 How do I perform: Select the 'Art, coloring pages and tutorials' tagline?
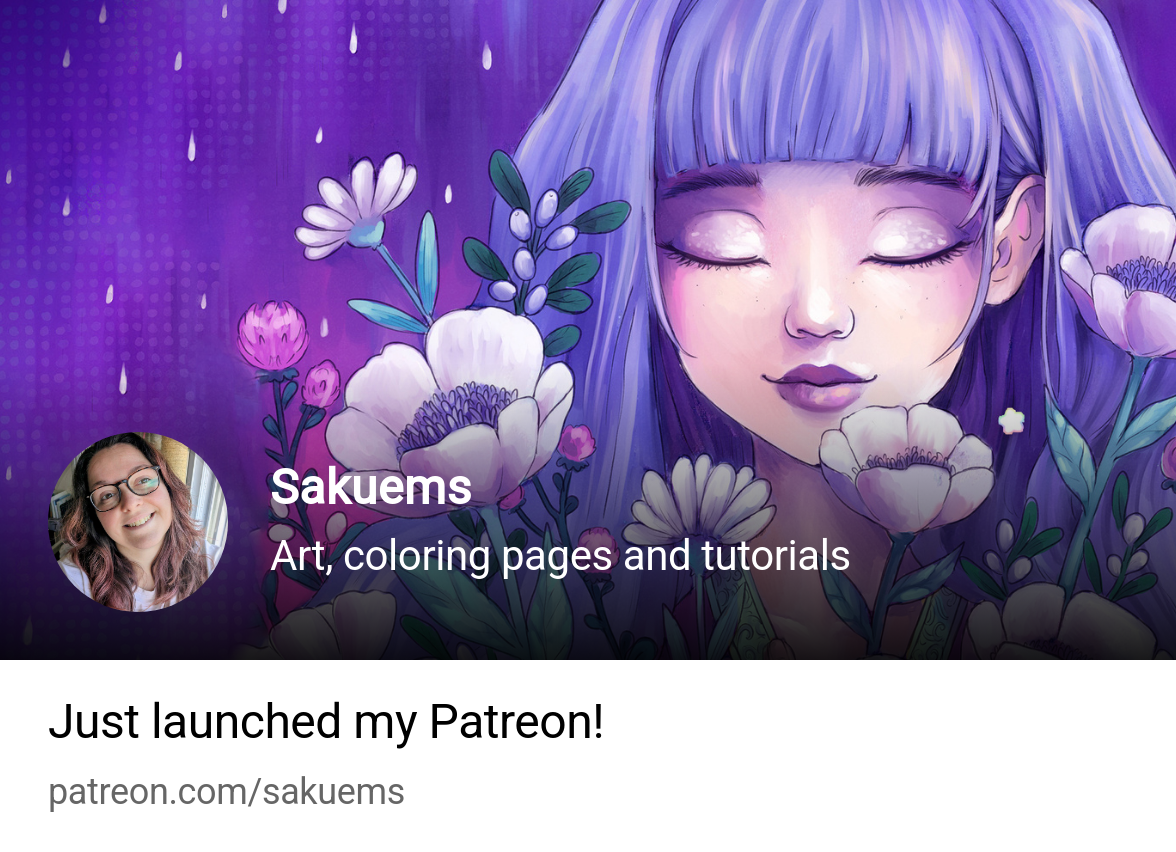pyautogui.click(x=560, y=556)
